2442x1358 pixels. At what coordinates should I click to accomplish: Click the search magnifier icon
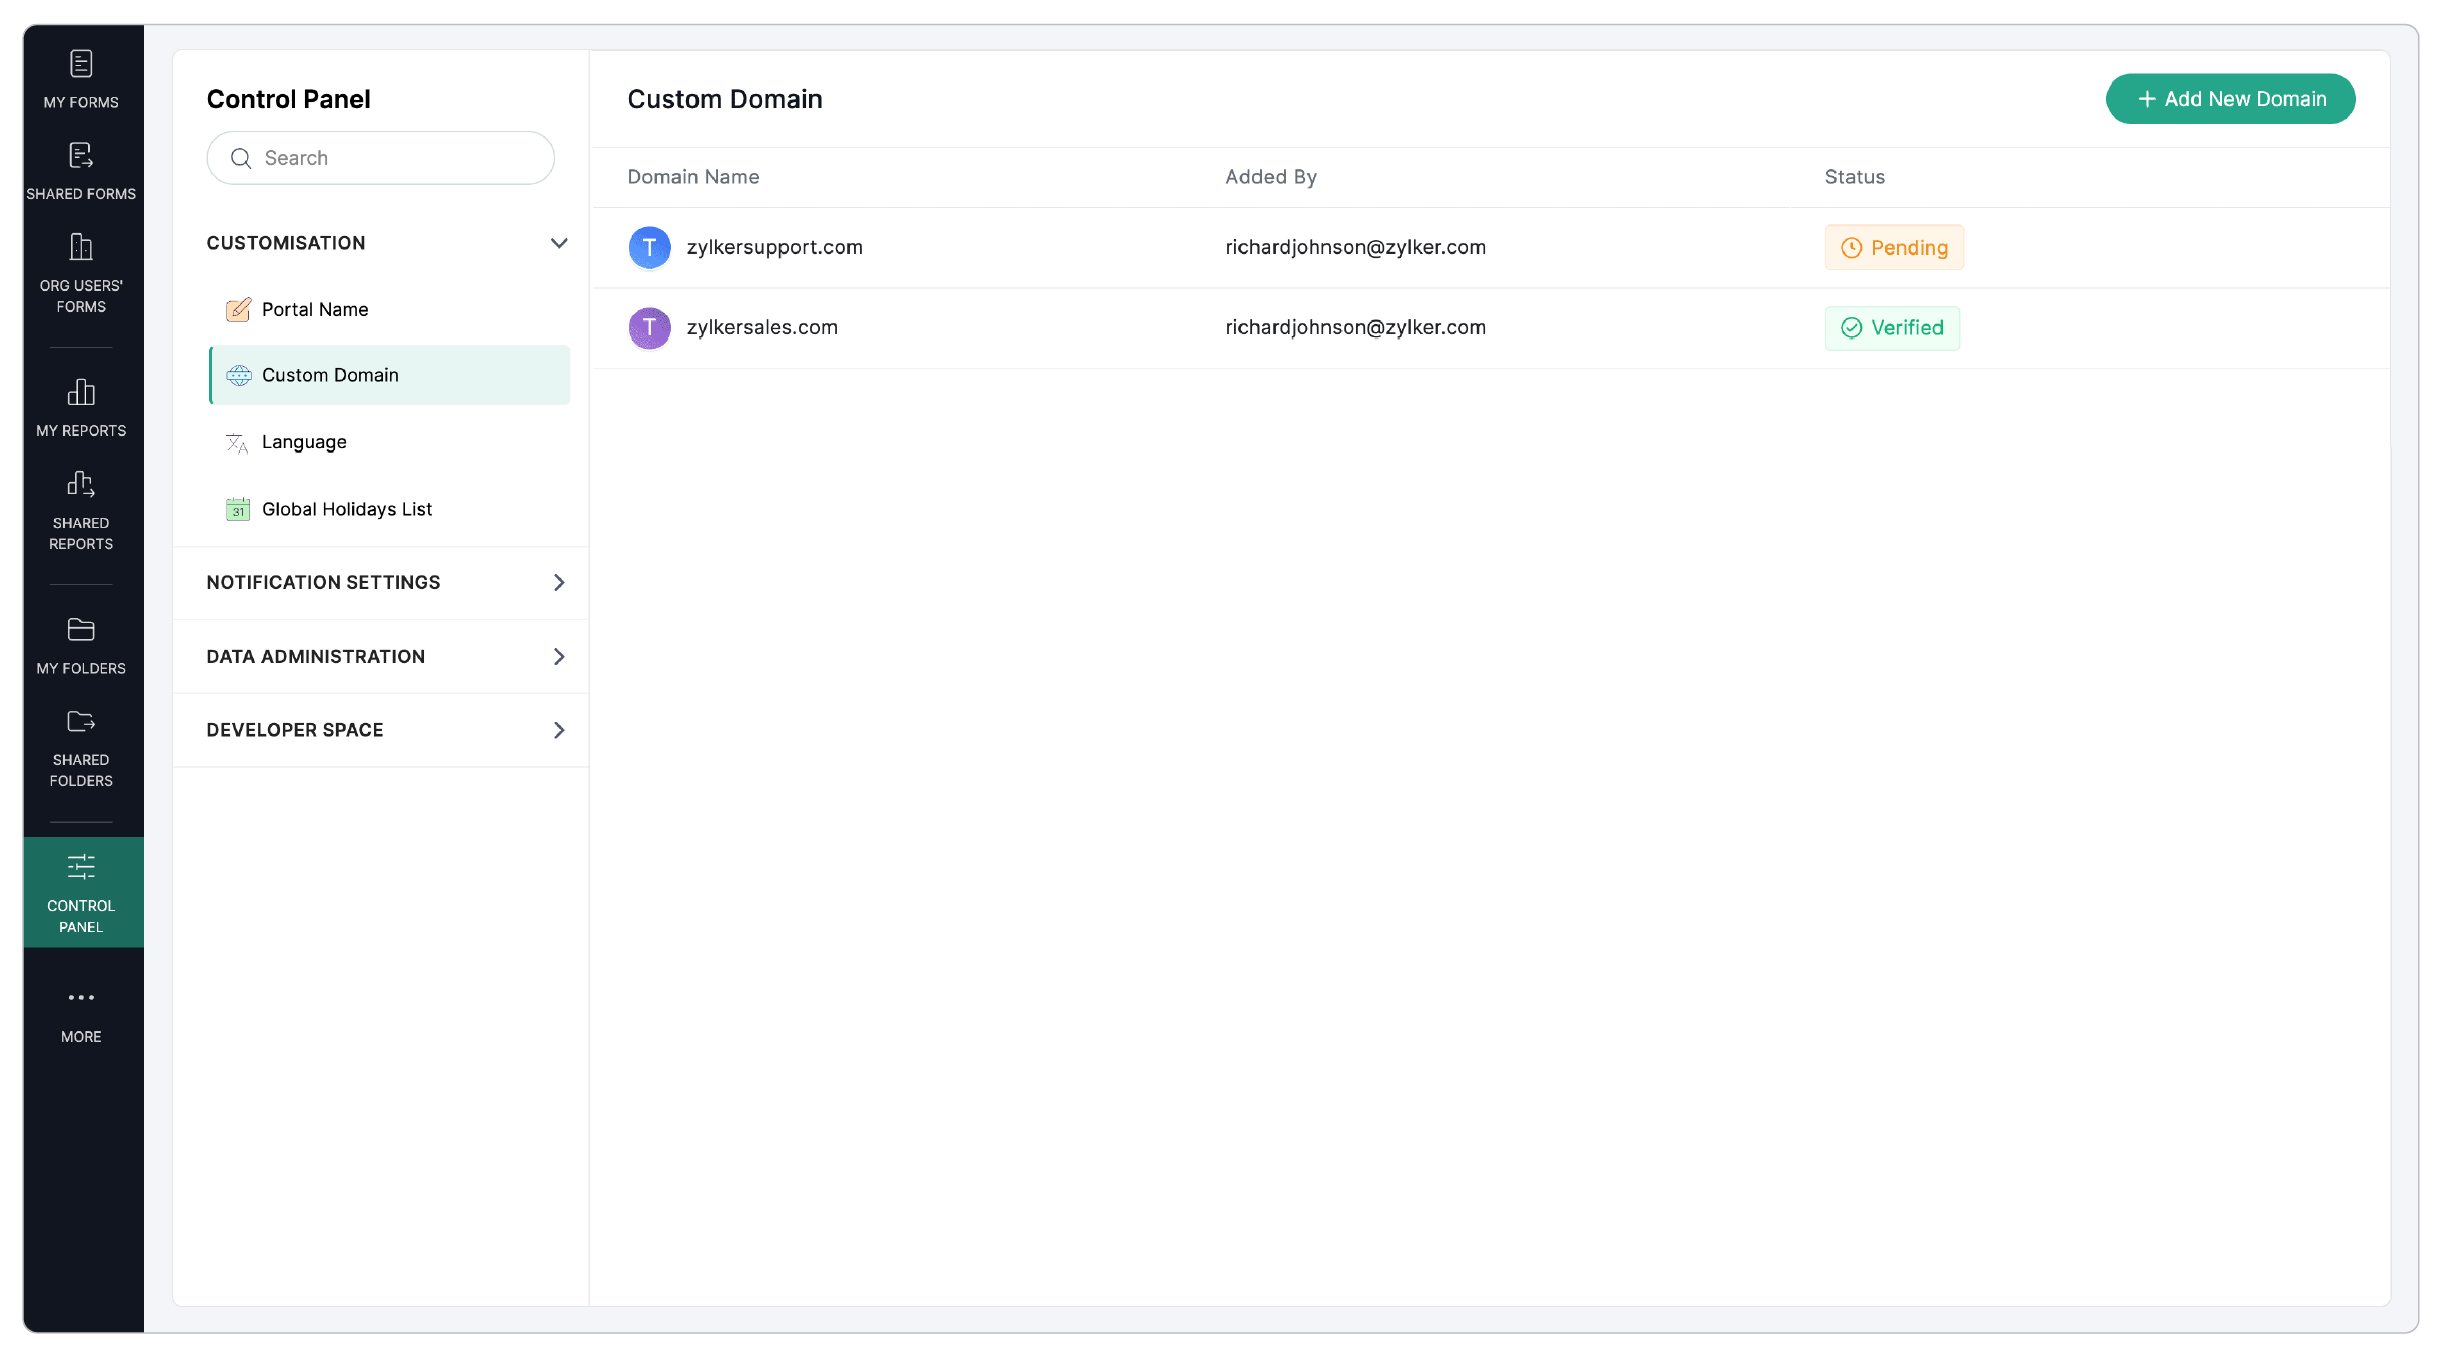coord(240,158)
